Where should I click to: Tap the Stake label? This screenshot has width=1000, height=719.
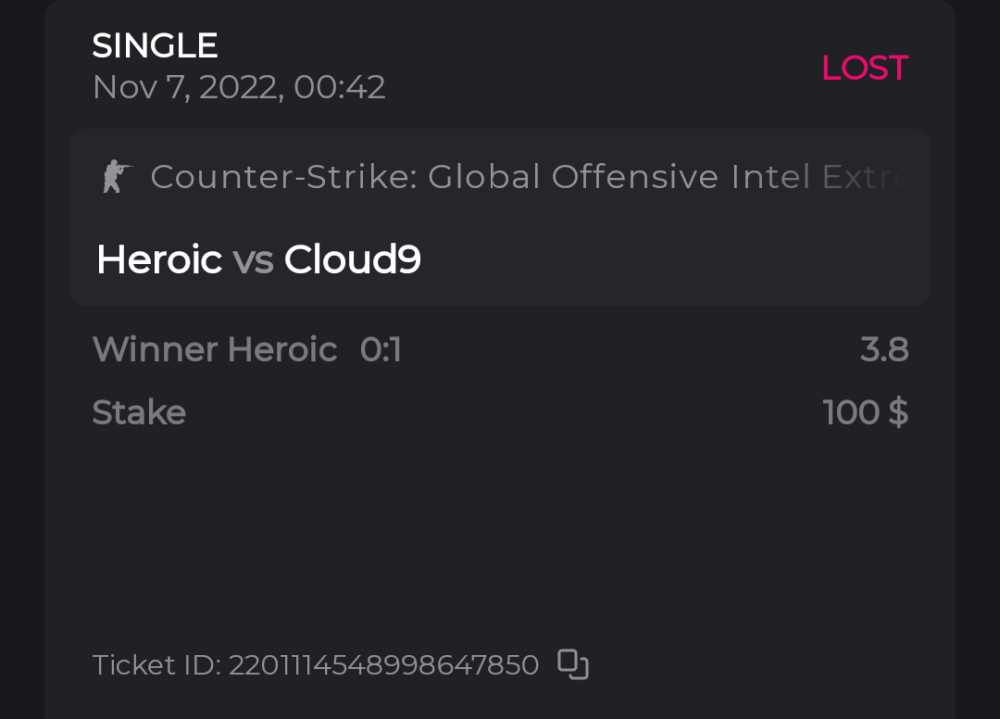[139, 412]
